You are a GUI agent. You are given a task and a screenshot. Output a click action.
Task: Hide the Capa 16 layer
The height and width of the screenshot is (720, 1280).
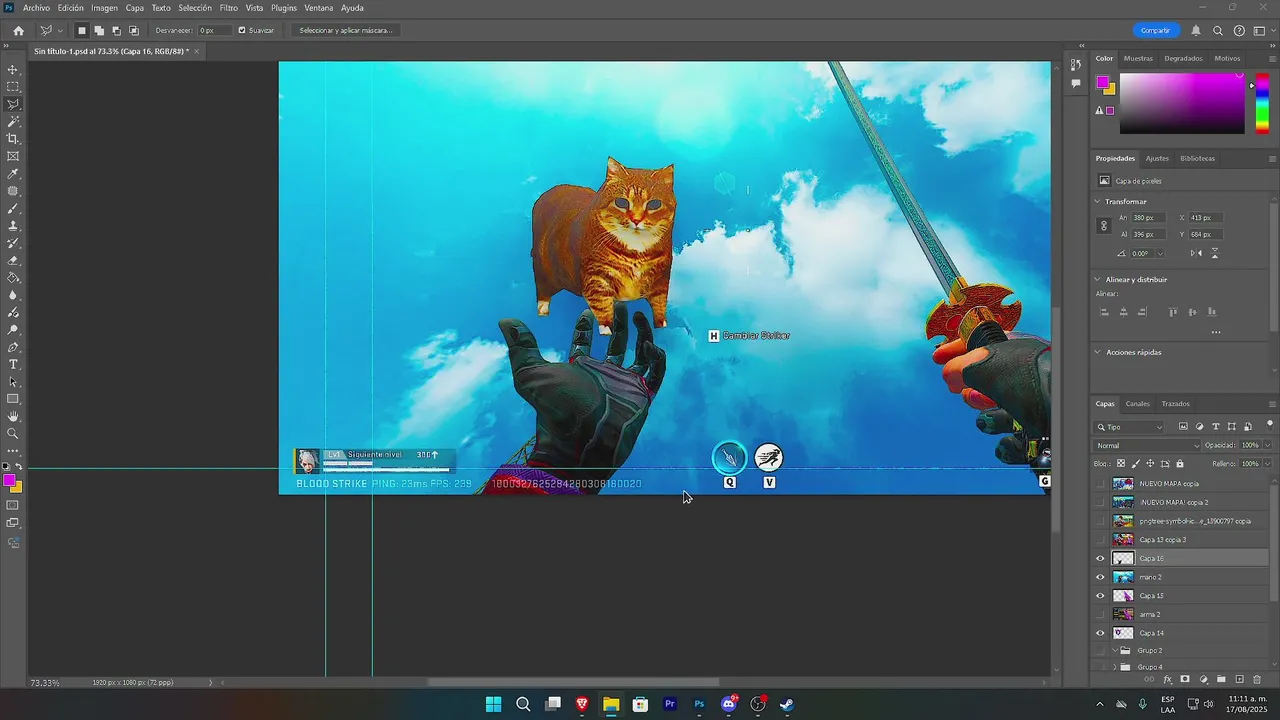(1101, 559)
